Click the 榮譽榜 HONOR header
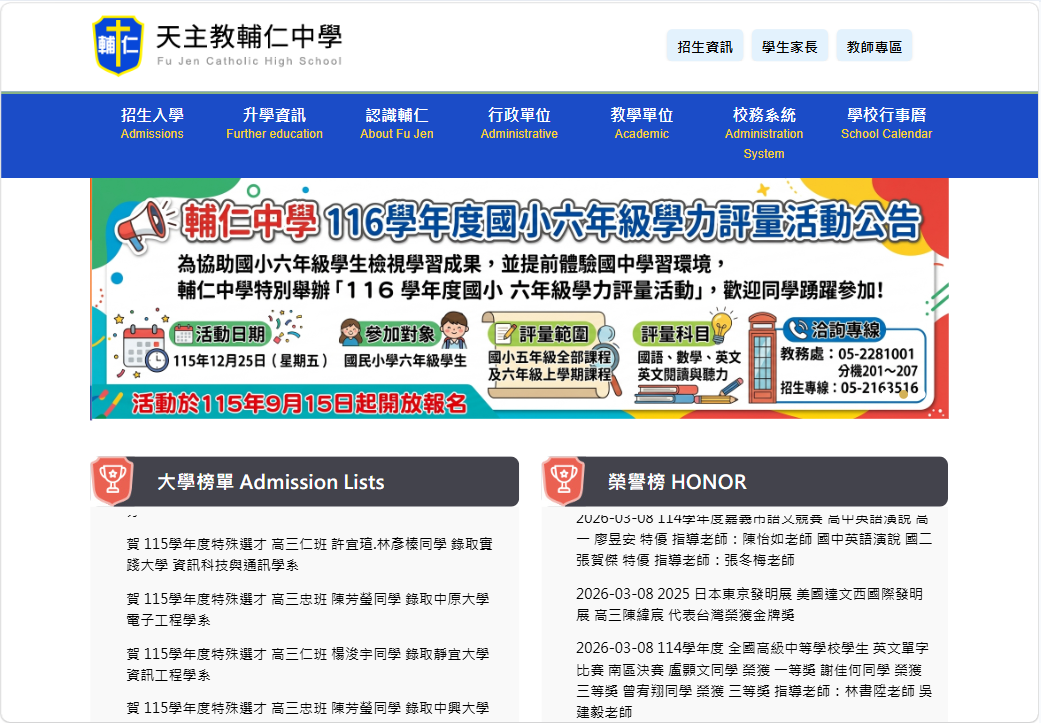Screen dimensions: 1041x723 (x=745, y=482)
